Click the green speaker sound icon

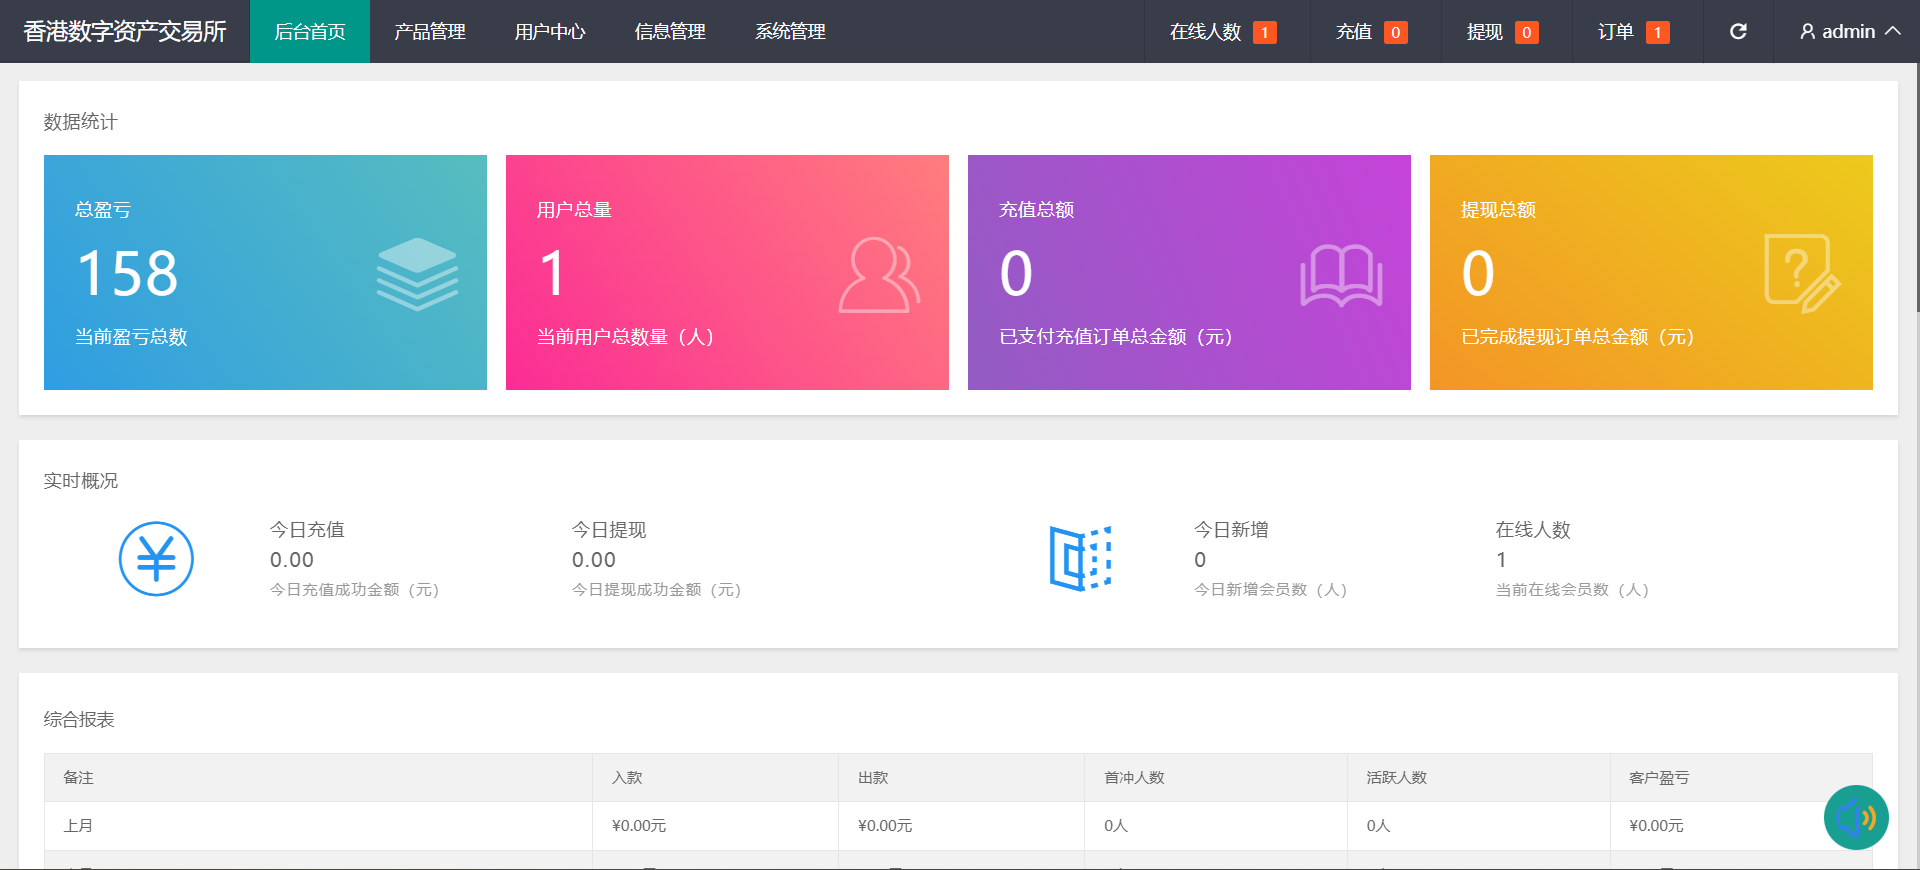click(x=1855, y=817)
